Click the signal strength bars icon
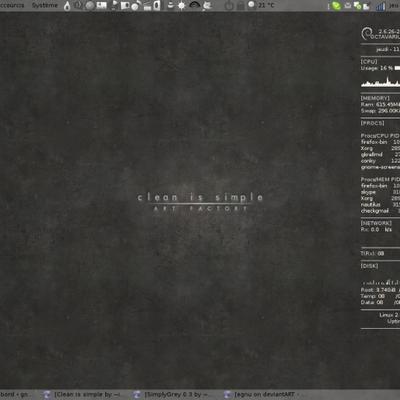This screenshot has width=400, height=400. pyautogui.click(x=380, y=6)
